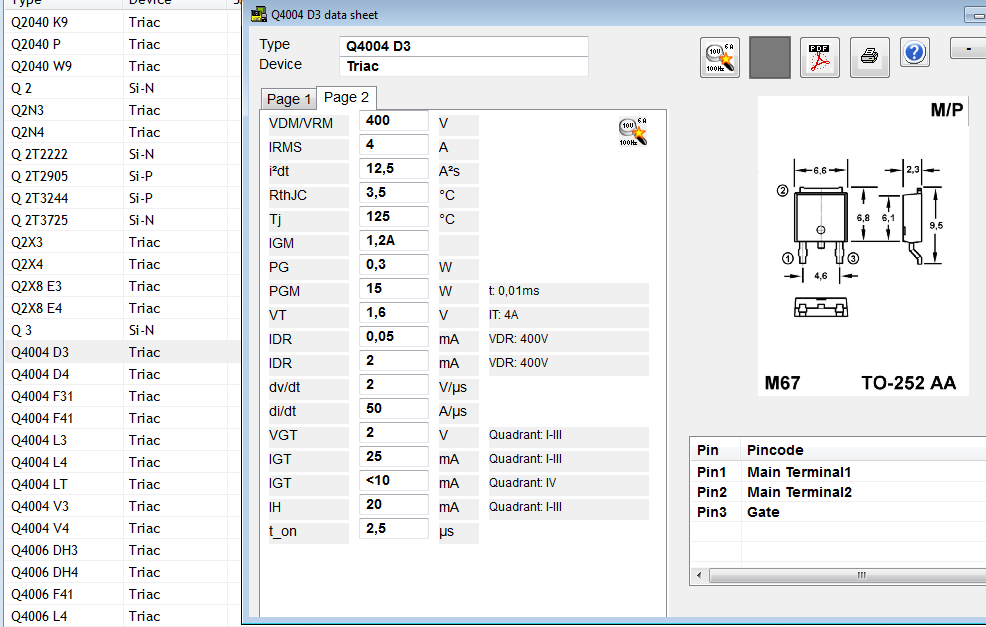The image size is (986, 627).
Task: Click the left arrow of pin table scrollbar
Action: coord(699,575)
